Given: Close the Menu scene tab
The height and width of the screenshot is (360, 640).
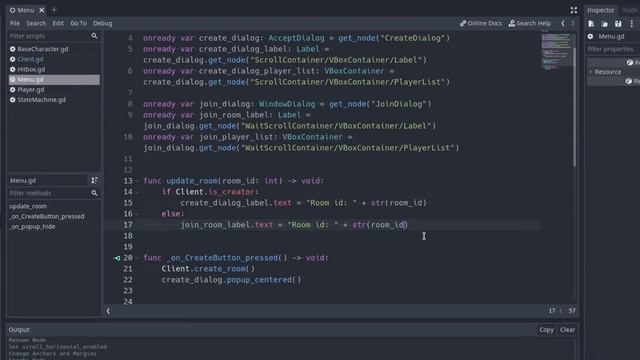Looking at the screenshot, I should tap(42, 10).
